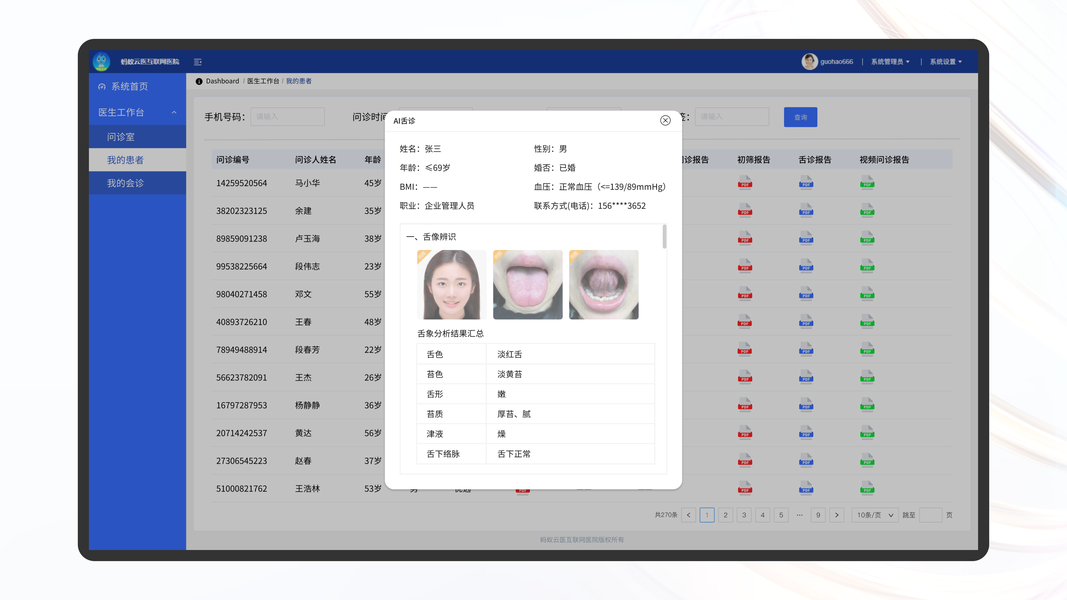Image resolution: width=1067 pixels, height=600 pixels.
Task: Select page 2 in pagination
Action: (725, 515)
